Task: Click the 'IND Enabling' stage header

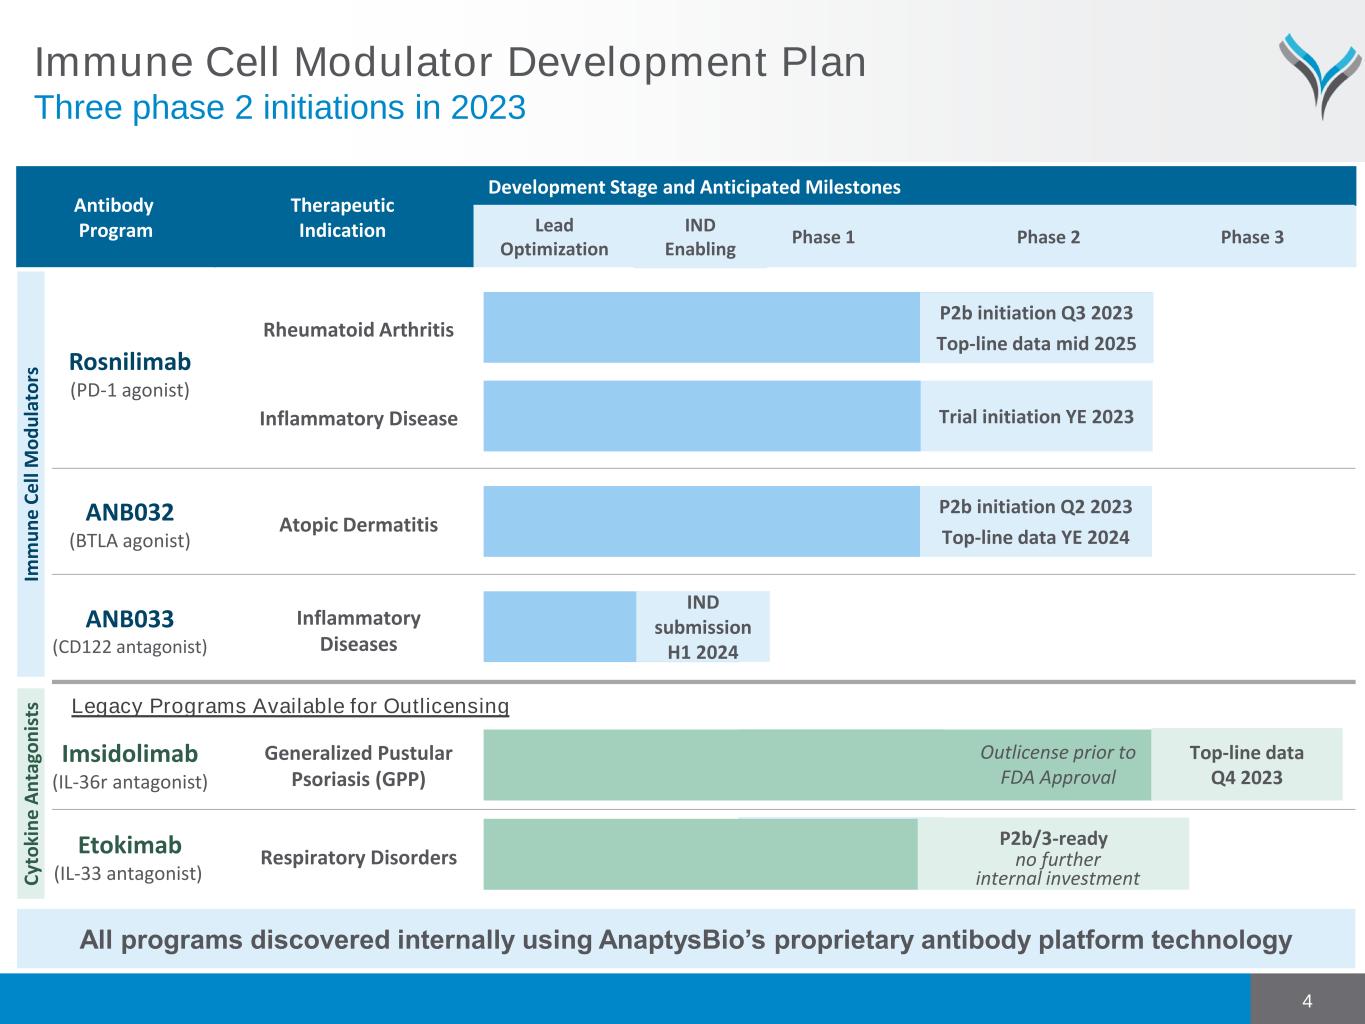Action: pyautogui.click(x=700, y=237)
